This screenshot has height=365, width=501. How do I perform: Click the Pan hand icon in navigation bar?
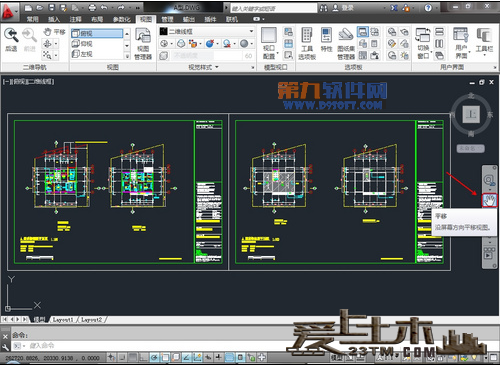point(489,200)
